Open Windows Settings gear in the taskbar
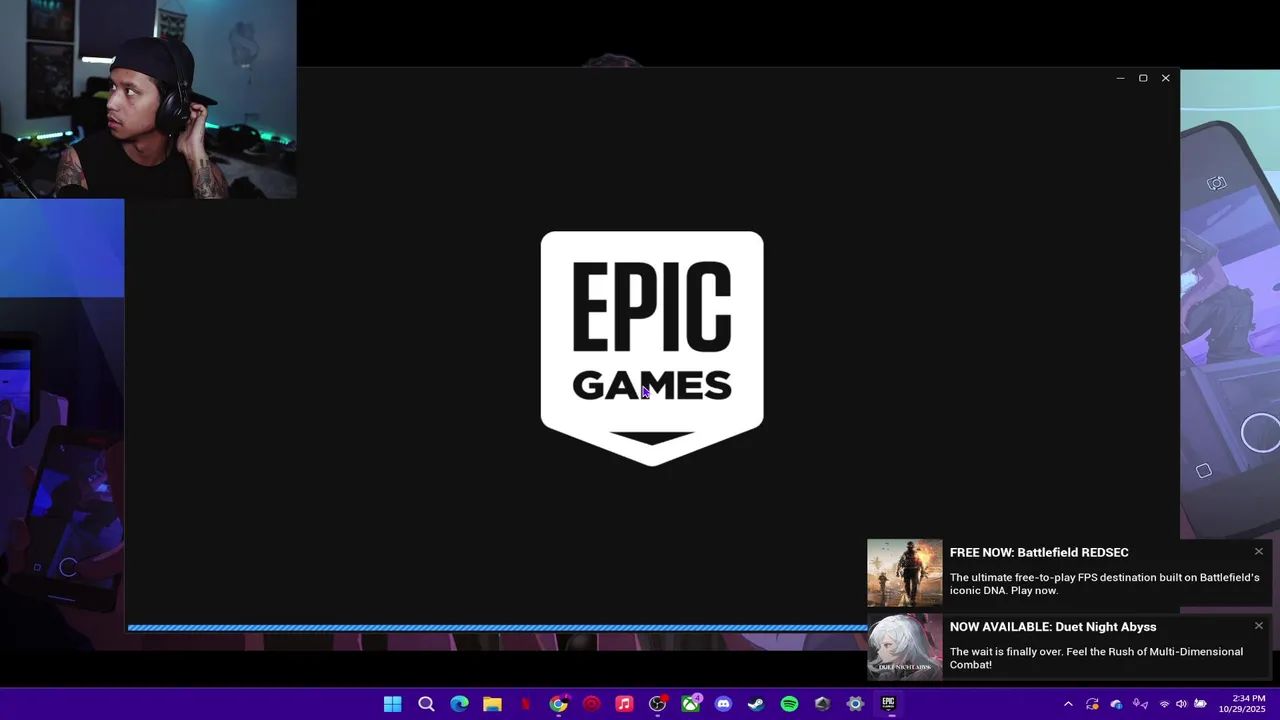Screen dimensions: 1280x720 pos(855,704)
